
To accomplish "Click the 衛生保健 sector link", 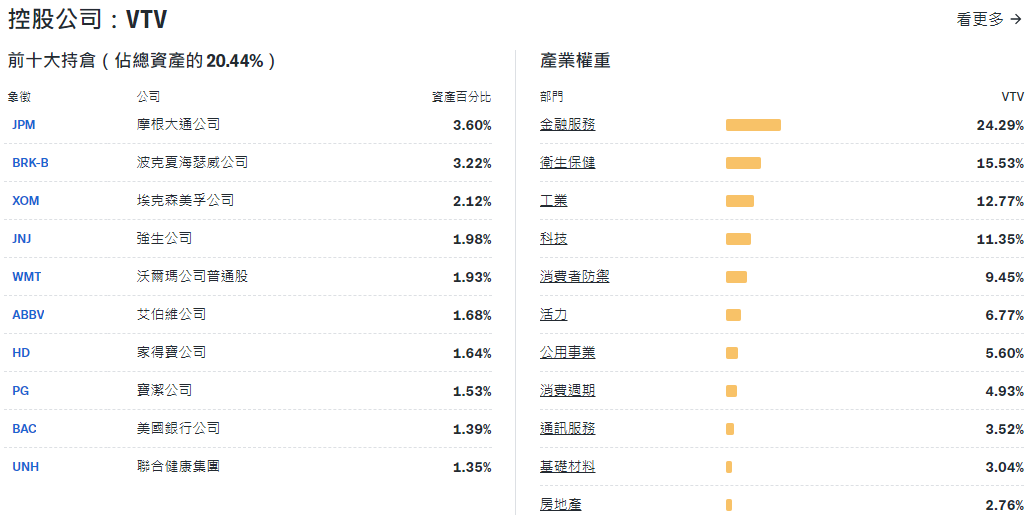I will [x=567, y=163].
